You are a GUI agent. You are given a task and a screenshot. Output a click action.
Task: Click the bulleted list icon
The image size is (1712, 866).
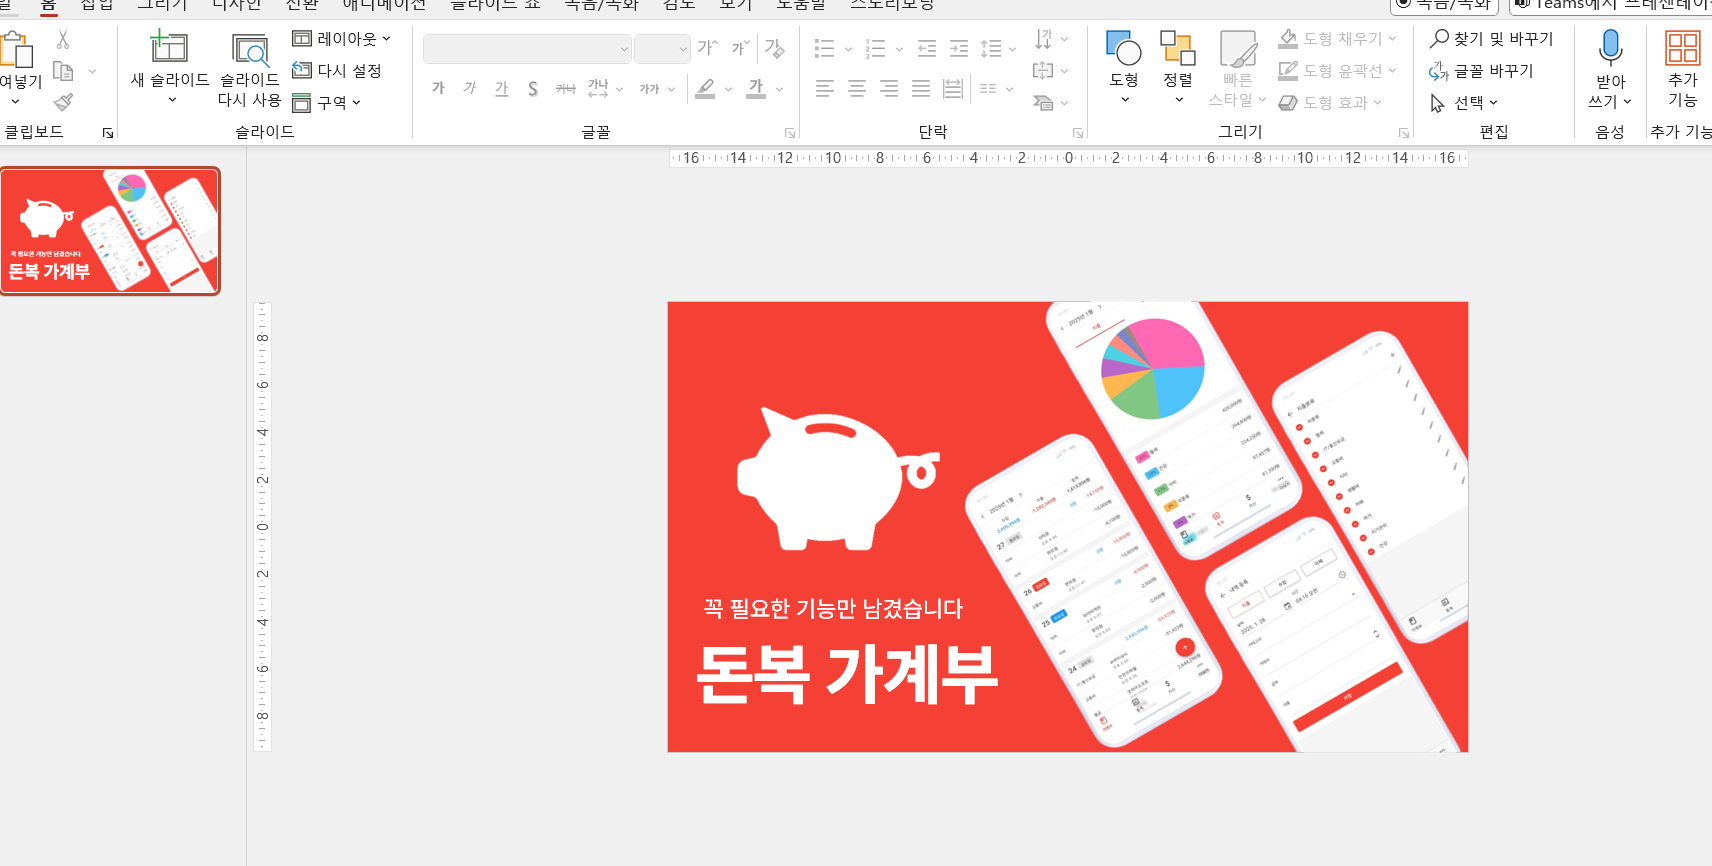click(824, 48)
